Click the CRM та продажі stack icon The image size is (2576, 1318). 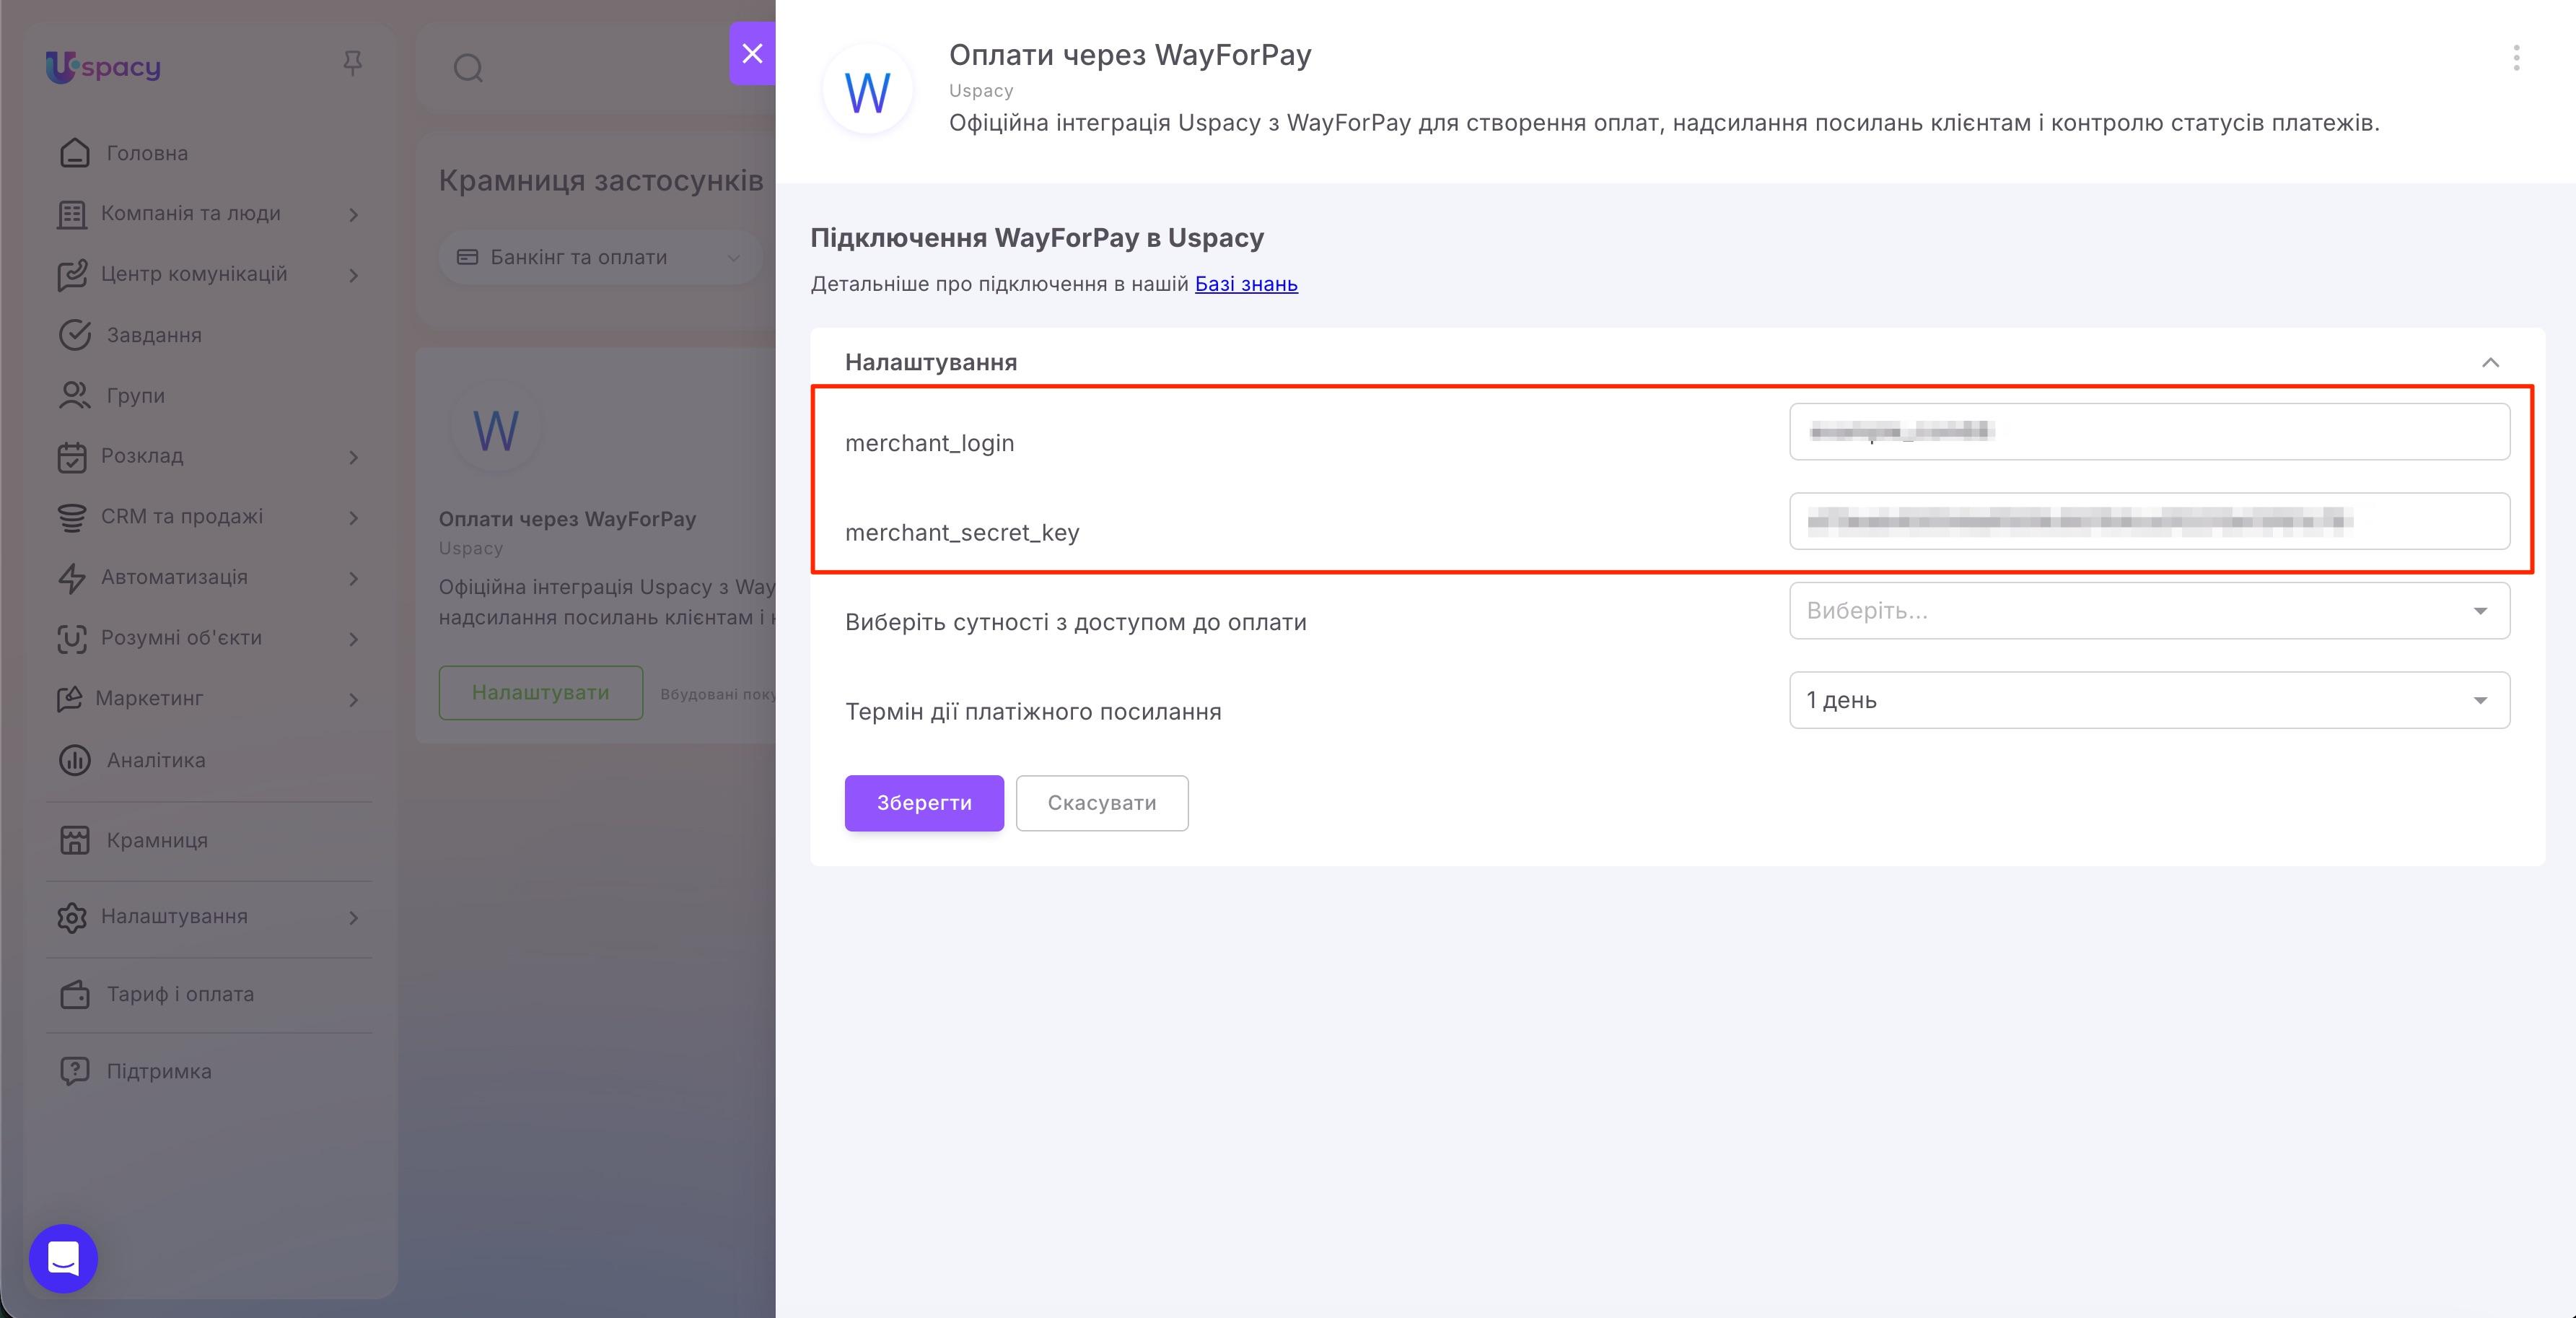[71, 517]
